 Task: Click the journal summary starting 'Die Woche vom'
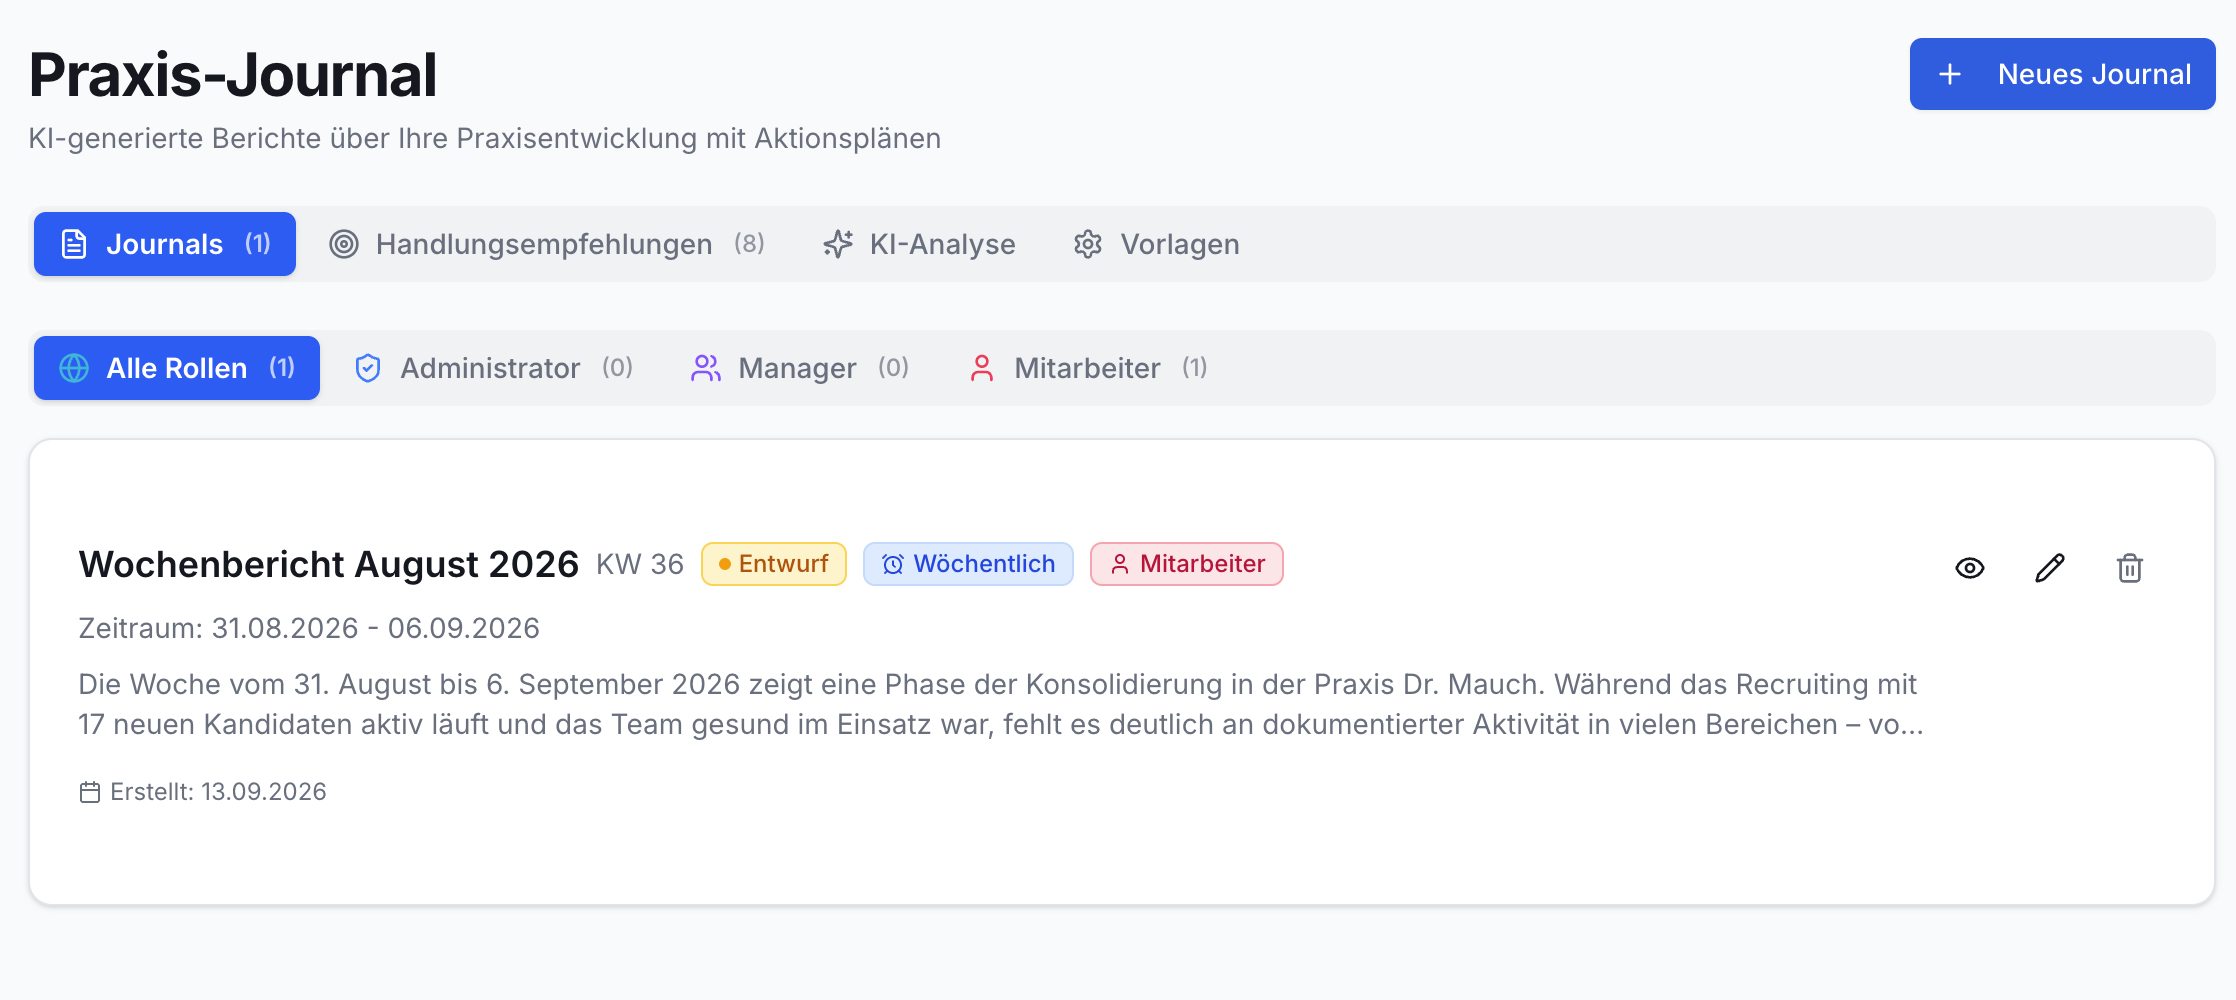click(x=1001, y=704)
